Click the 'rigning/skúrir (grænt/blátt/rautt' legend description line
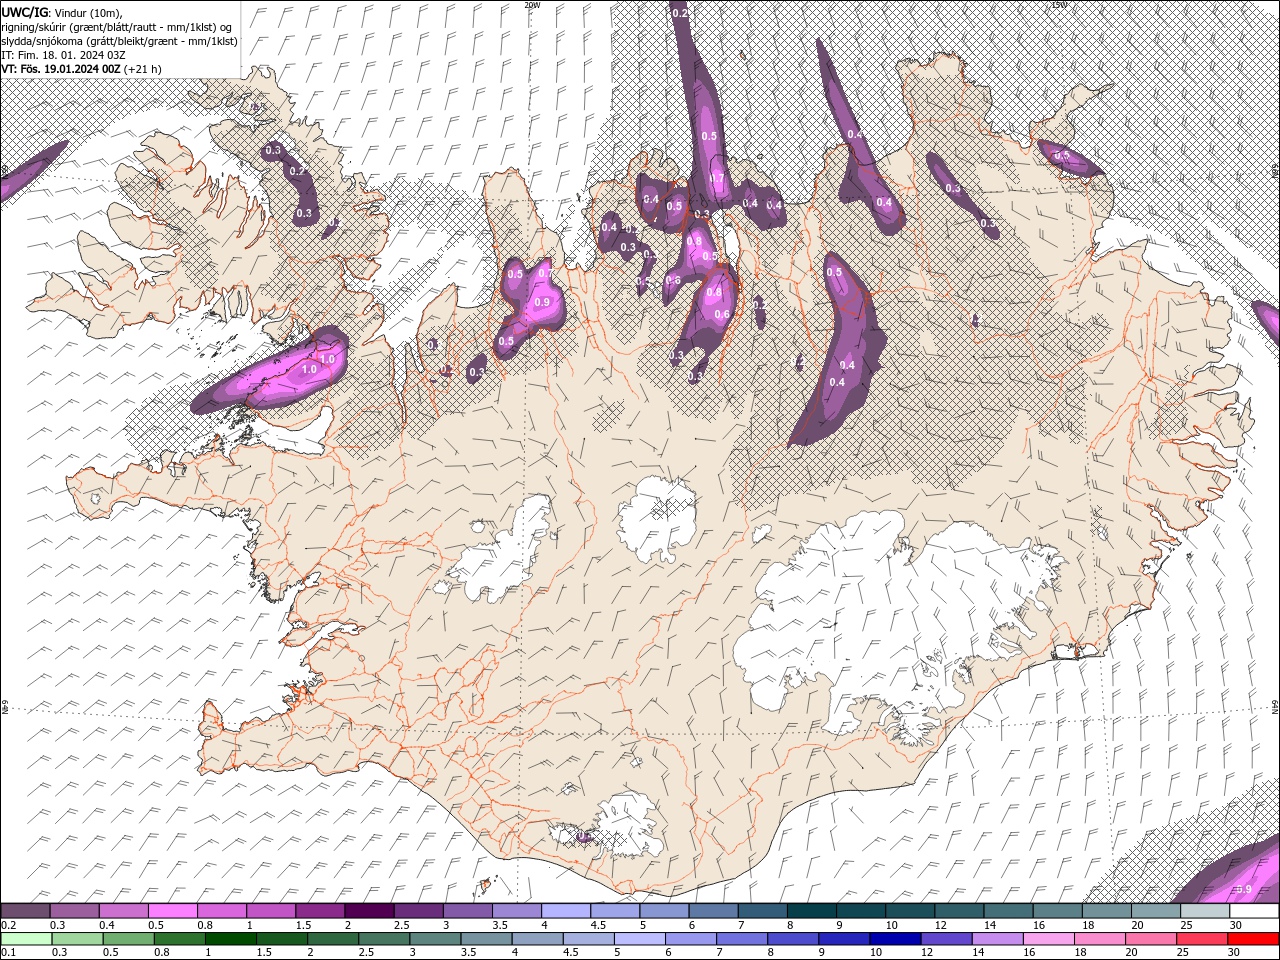Screen dimensions: 1280x960 pyautogui.click(x=116, y=27)
